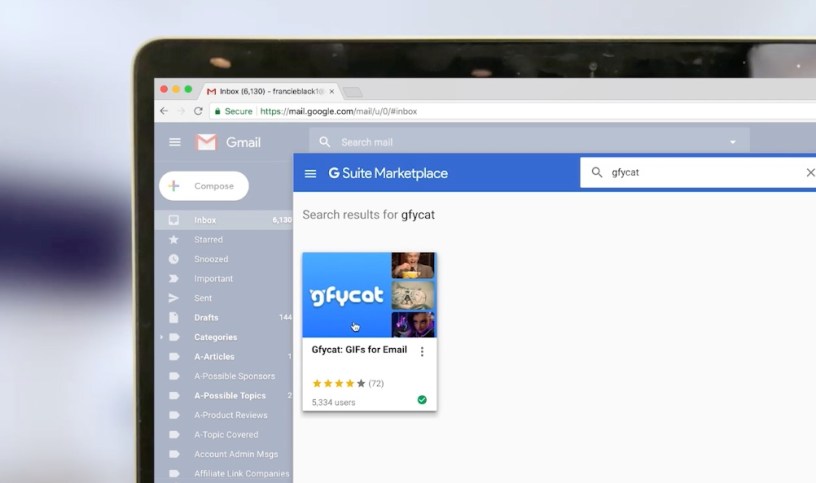The height and width of the screenshot is (483, 816).
Task: Click the 6,130 Inbox unread count
Action: 282,220
